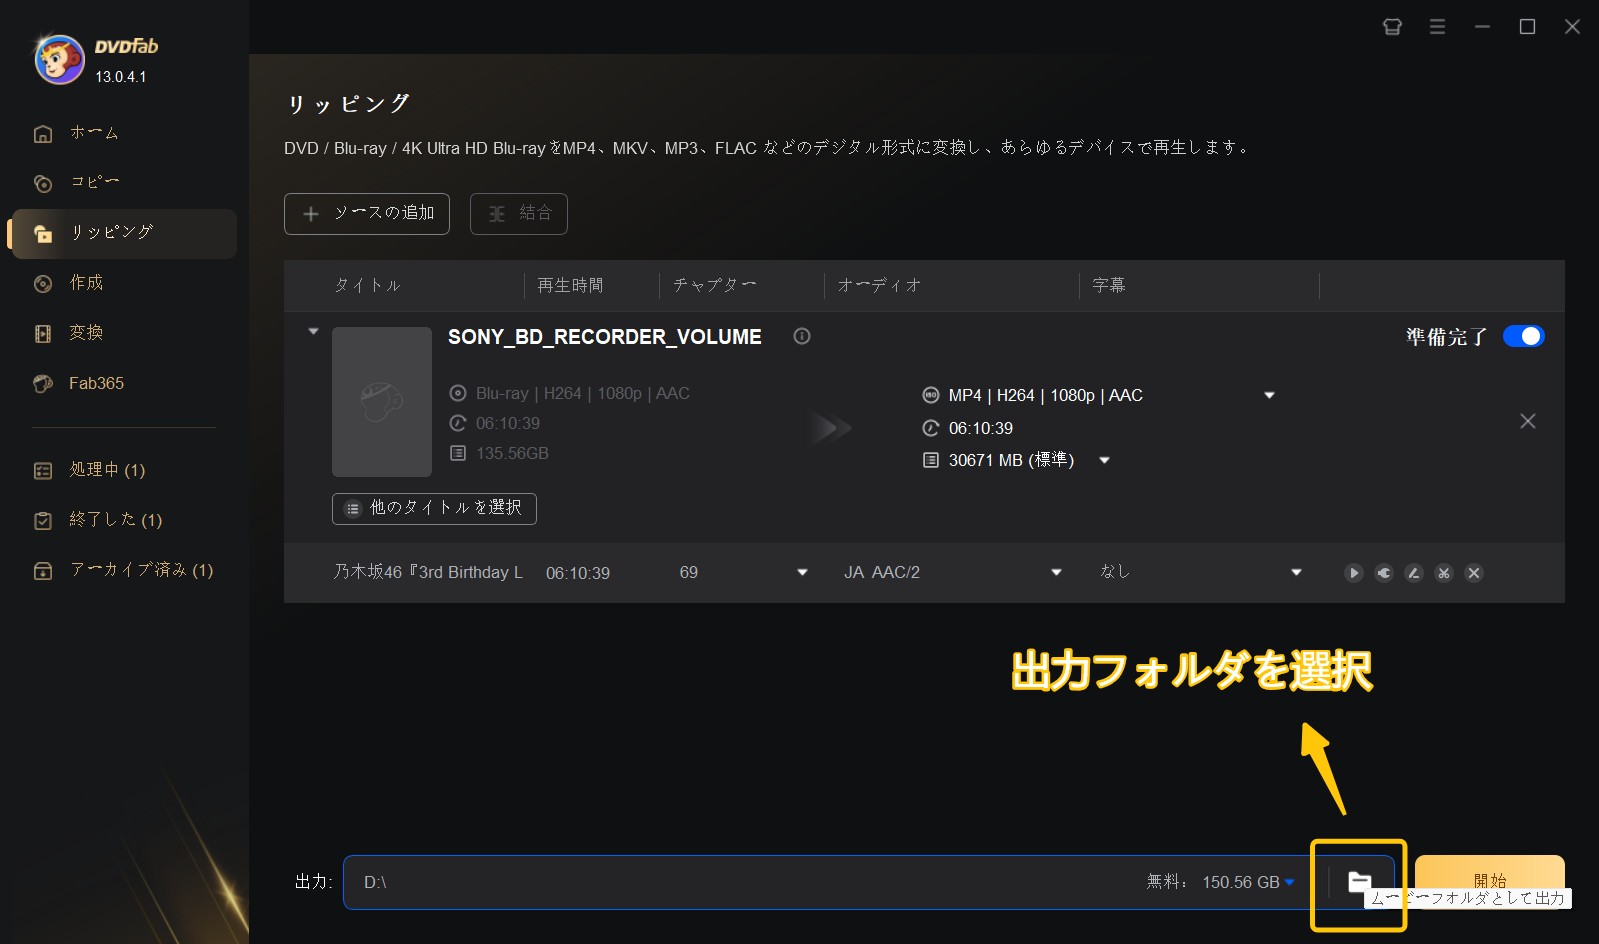Open the 変換 module
Screen dimensions: 1599x944
click(x=86, y=333)
